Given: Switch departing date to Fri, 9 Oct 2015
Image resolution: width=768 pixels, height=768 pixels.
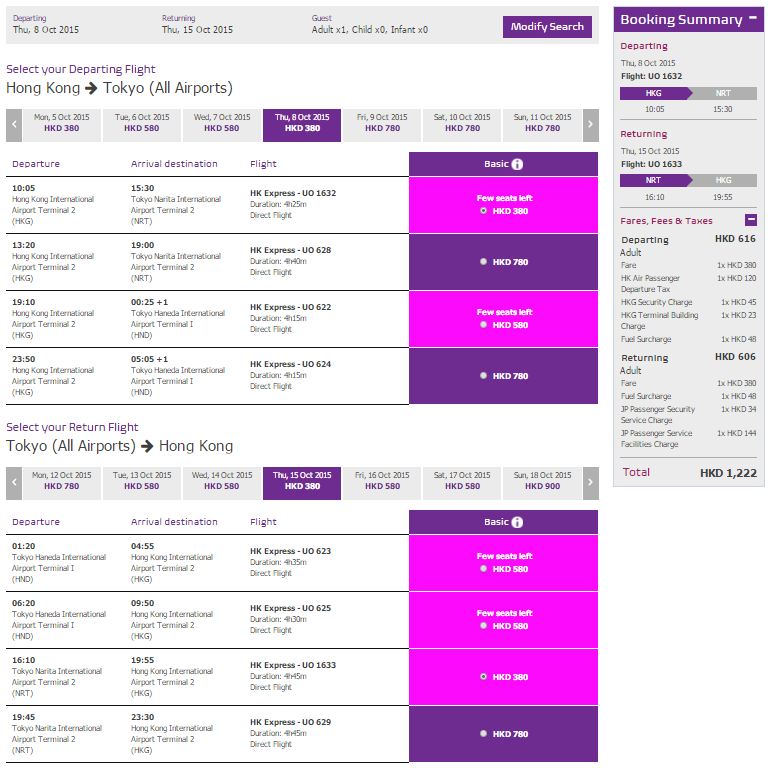Looking at the screenshot, I should [x=382, y=123].
